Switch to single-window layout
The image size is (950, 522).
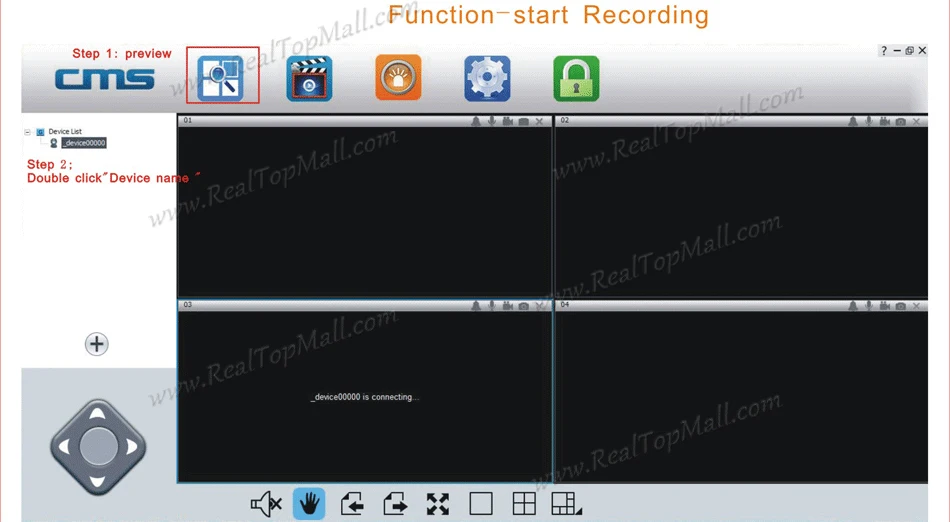point(481,504)
